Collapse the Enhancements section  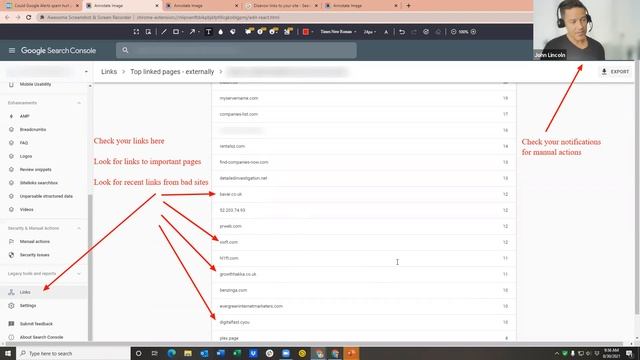point(79,103)
